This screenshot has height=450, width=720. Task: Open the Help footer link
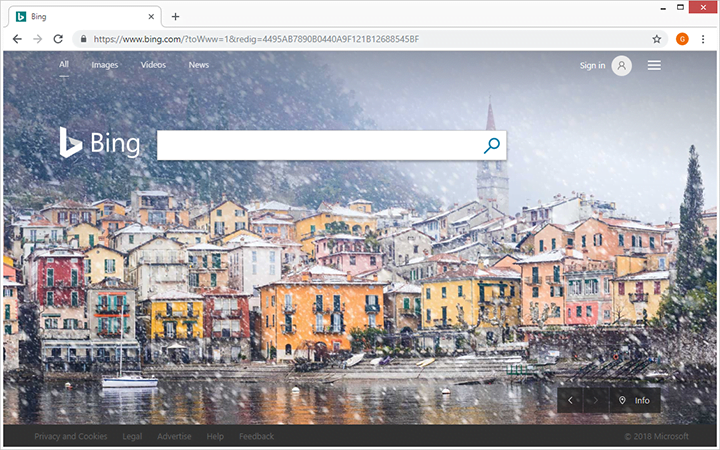click(215, 436)
